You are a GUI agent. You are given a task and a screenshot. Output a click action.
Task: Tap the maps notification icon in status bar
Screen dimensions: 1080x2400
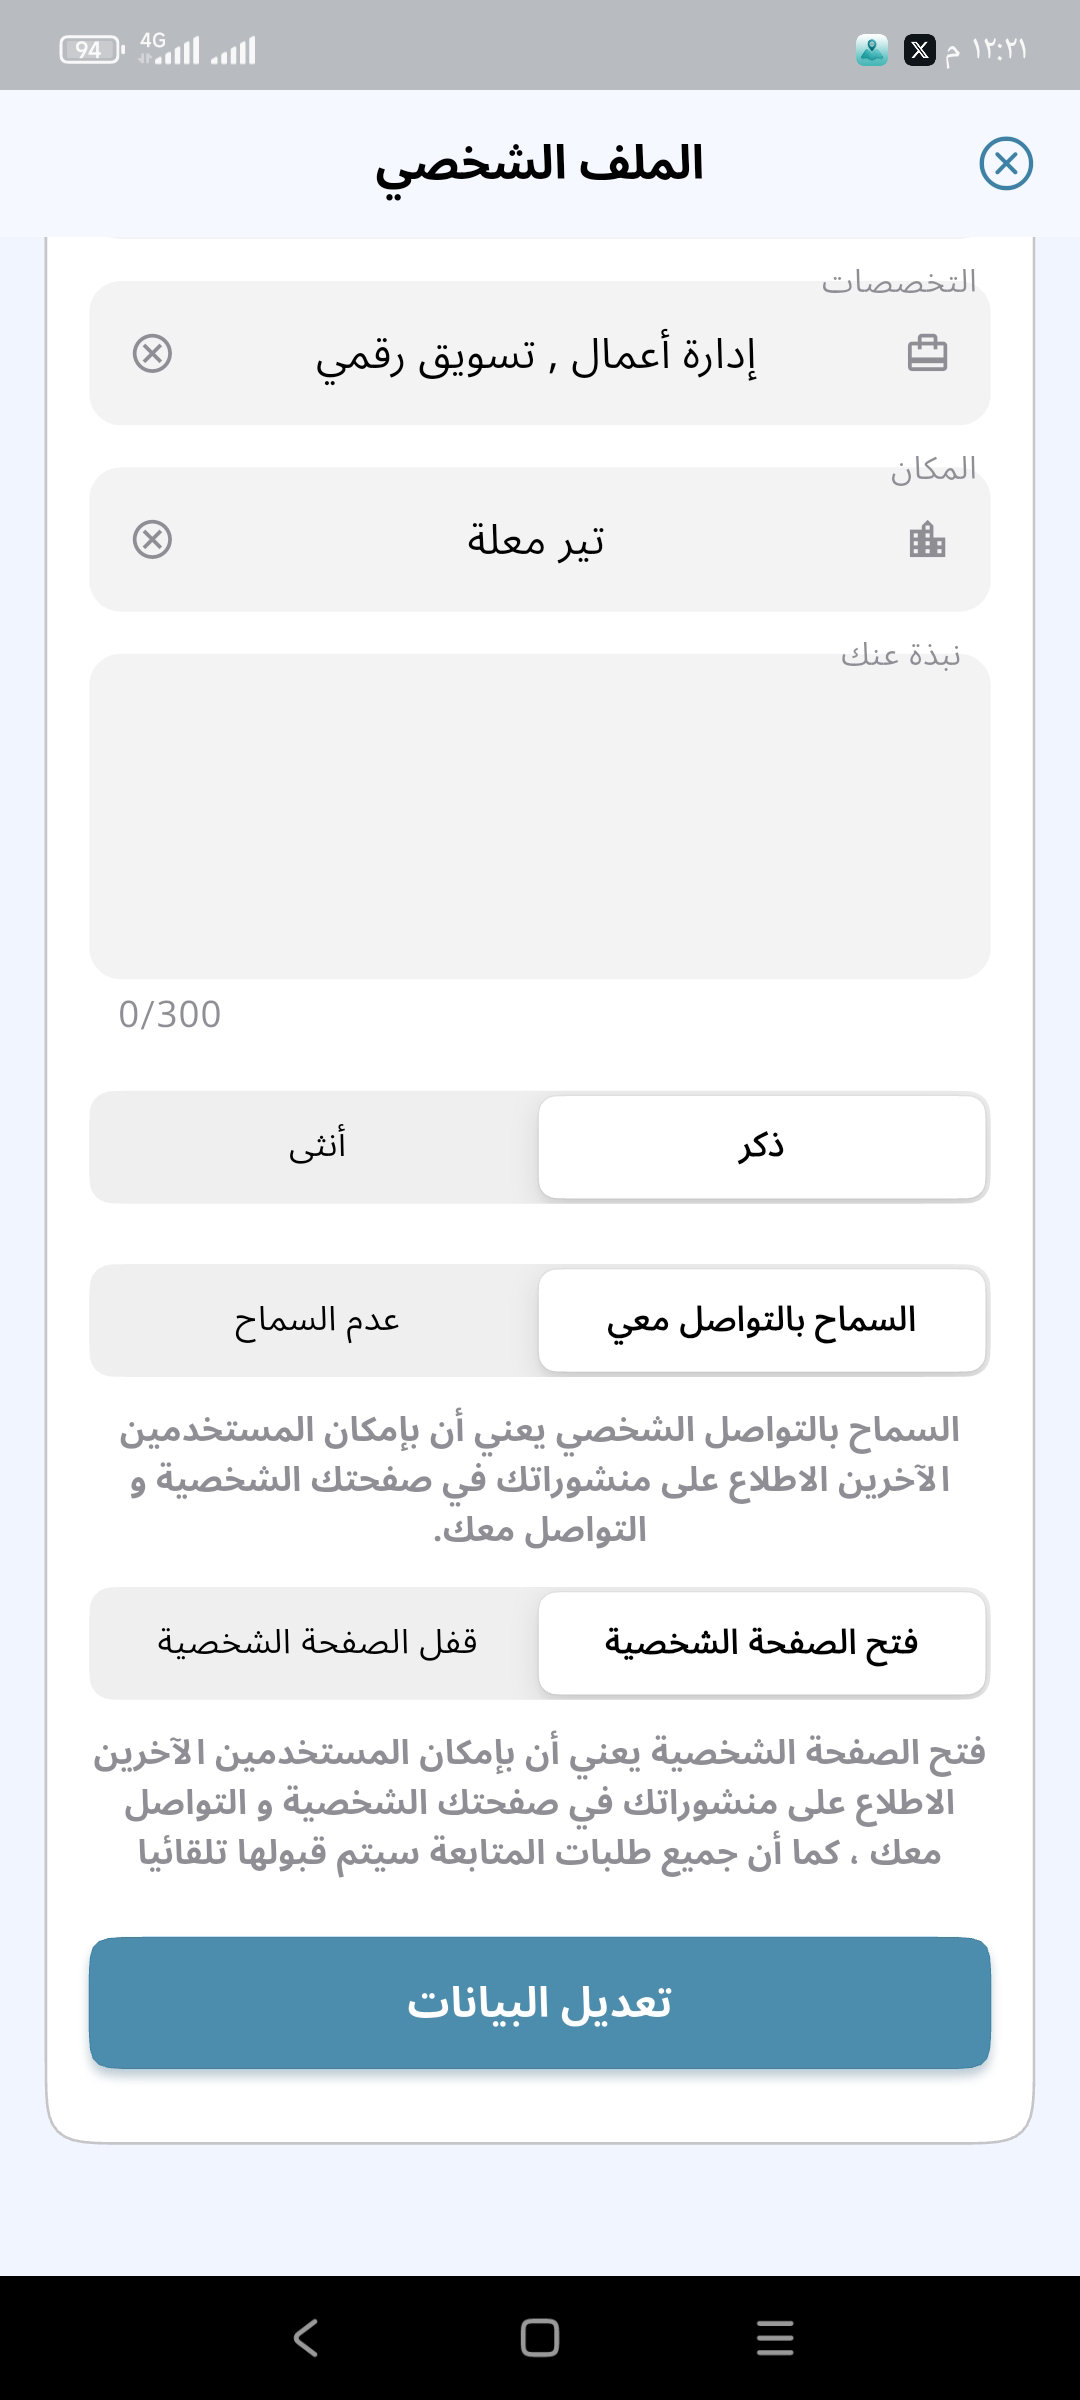tap(872, 50)
